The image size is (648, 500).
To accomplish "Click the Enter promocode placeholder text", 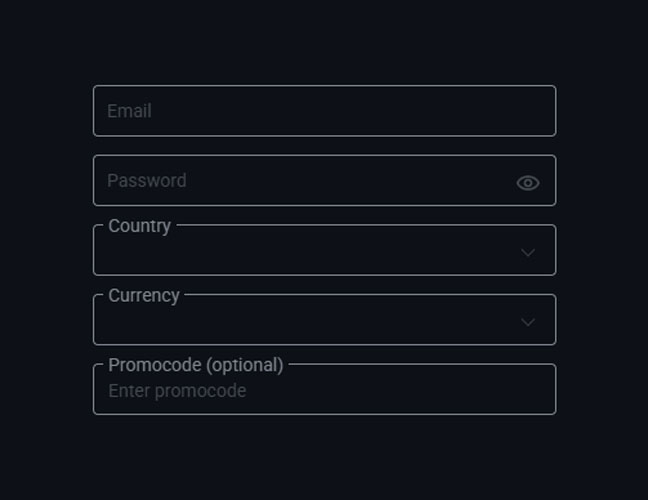I will click(177, 391).
